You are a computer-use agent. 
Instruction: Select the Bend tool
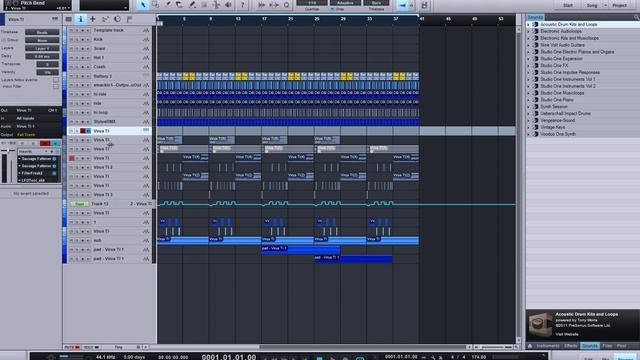(216, 5)
